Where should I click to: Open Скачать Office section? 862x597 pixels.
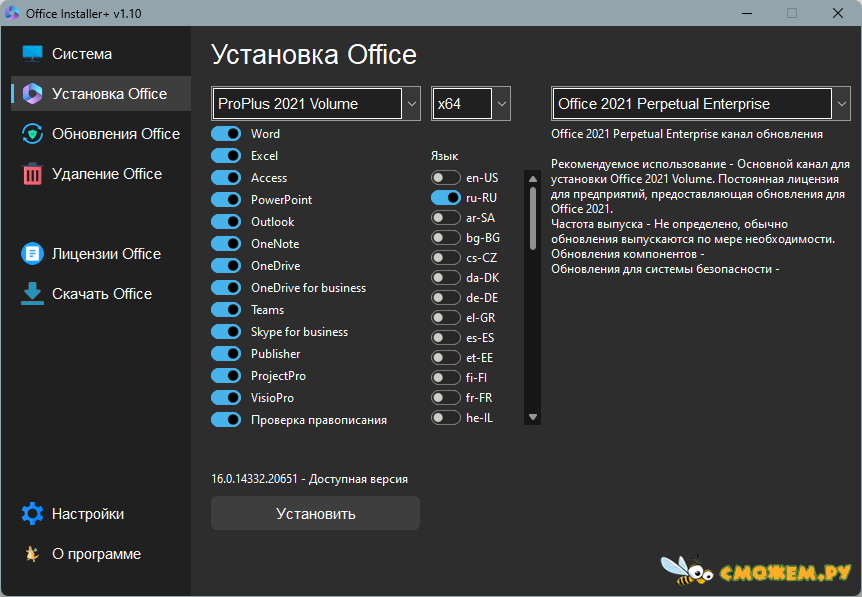(101, 294)
